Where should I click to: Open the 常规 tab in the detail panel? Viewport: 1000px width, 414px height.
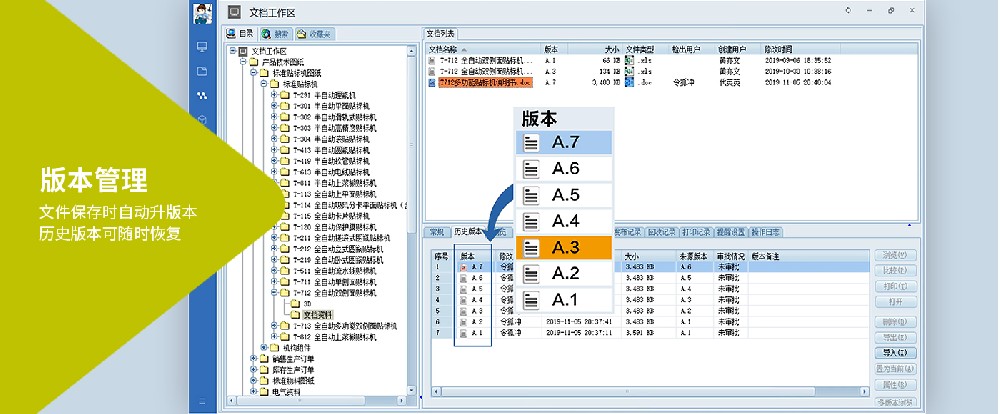tap(438, 232)
